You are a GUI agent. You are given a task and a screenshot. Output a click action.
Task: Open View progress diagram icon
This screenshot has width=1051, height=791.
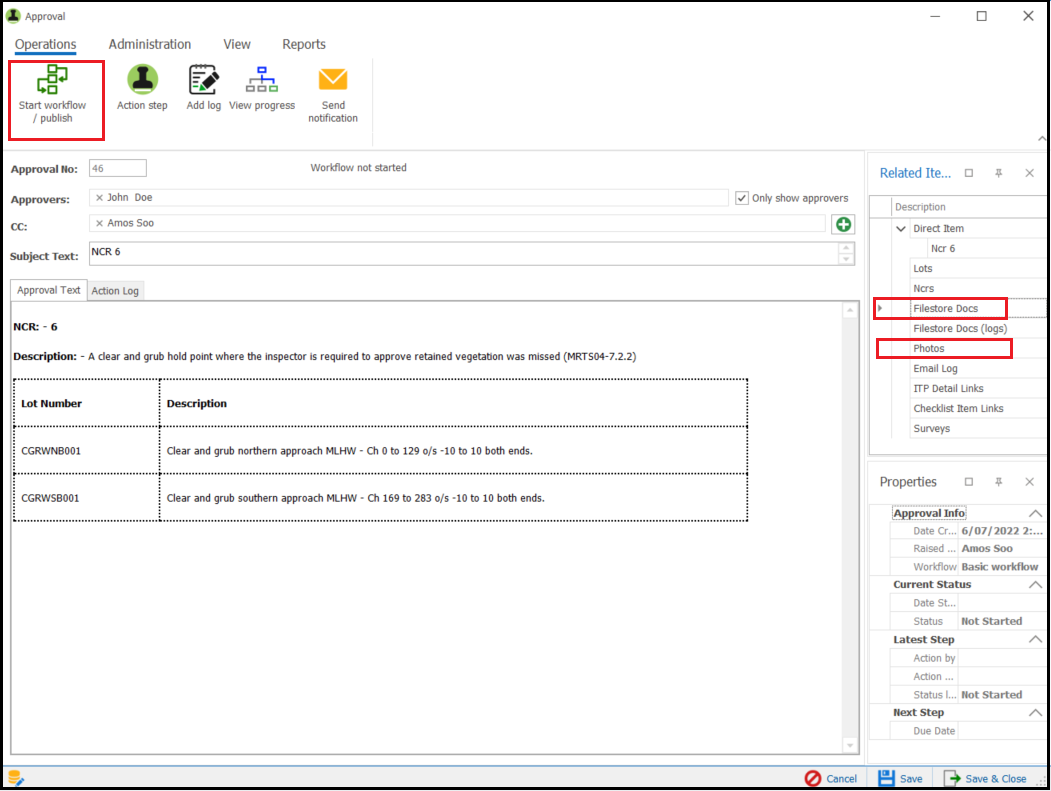click(x=262, y=80)
